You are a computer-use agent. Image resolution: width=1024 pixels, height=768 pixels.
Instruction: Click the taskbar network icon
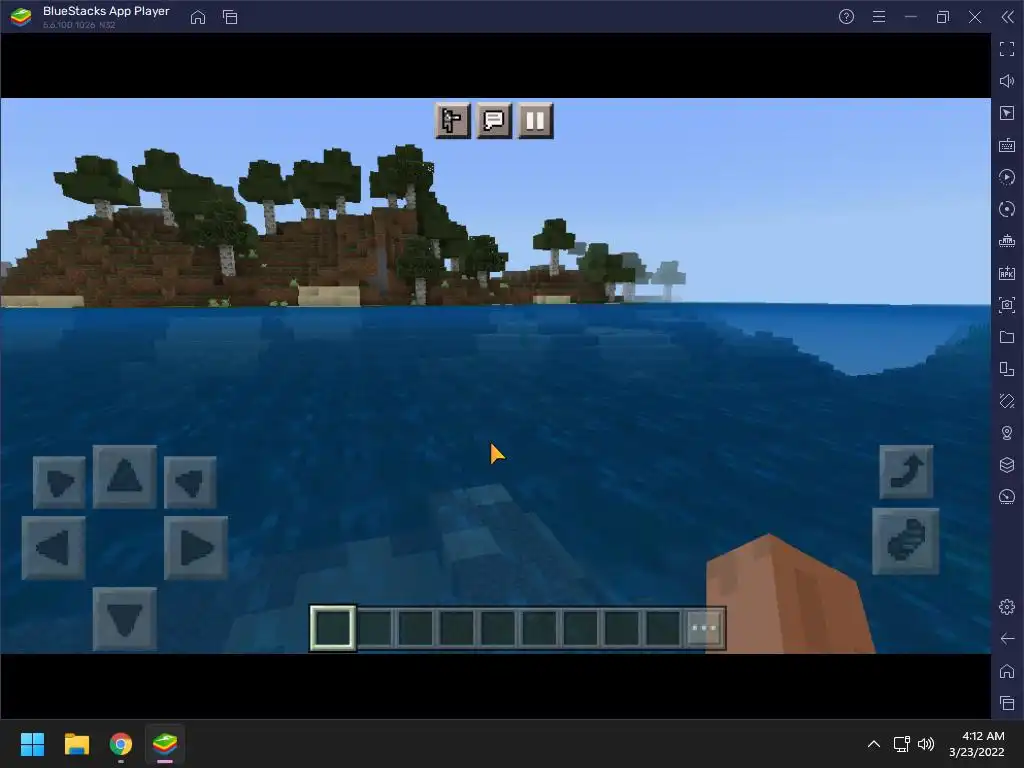[x=902, y=744]
